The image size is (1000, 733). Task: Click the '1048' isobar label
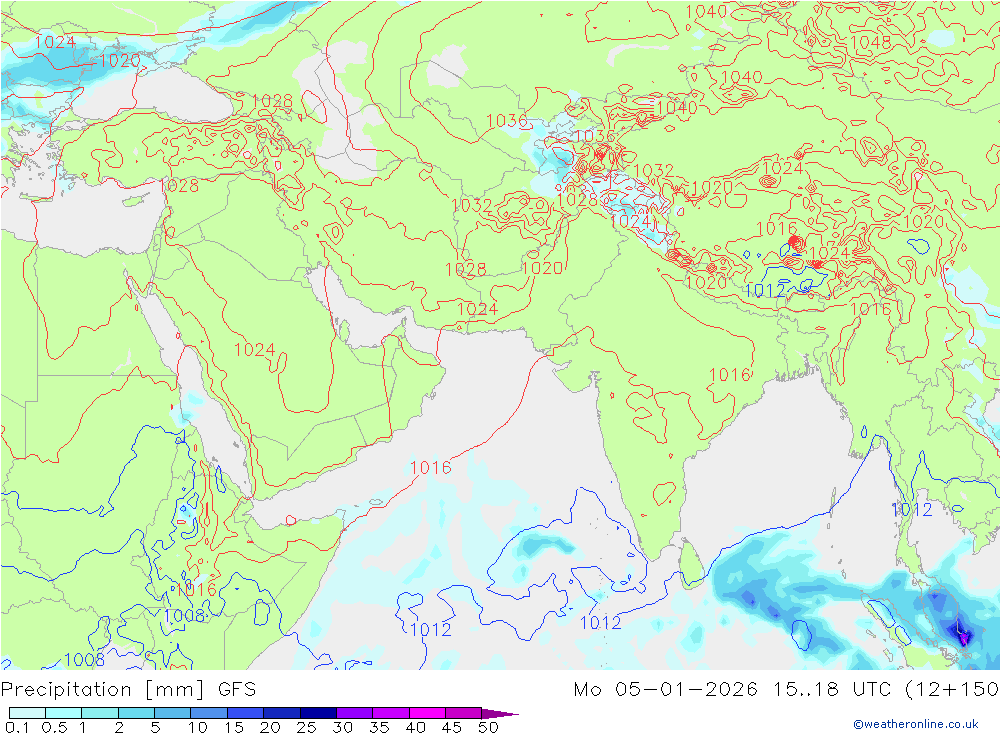tap(871, 42)
